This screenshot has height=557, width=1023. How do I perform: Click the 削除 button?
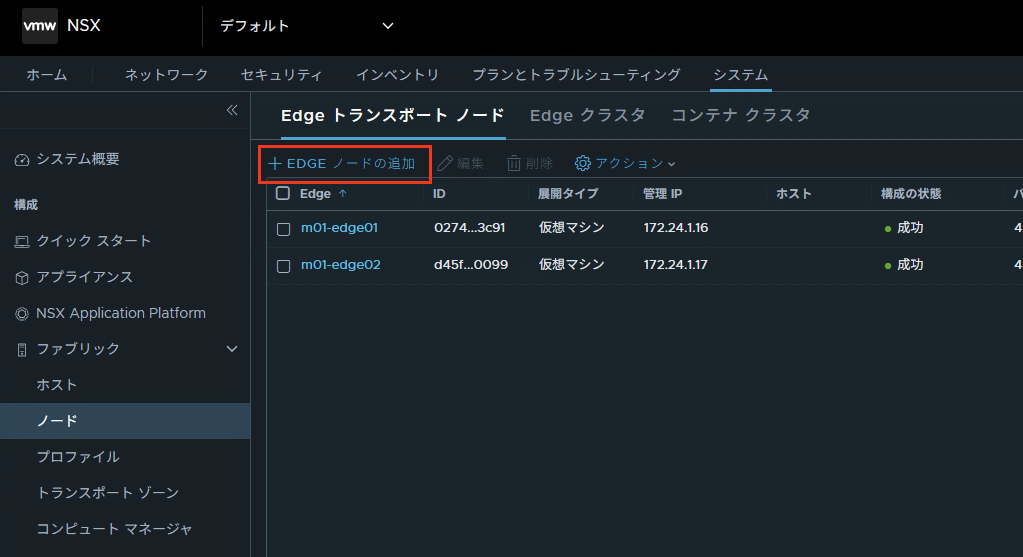click(x=530, y=163)
